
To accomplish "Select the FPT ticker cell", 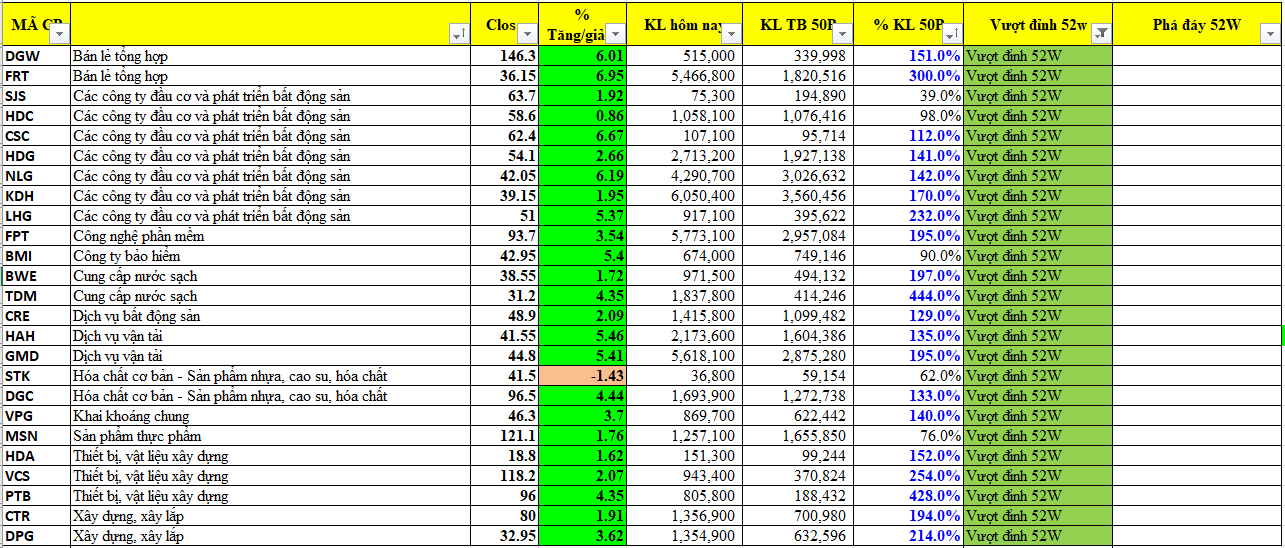I will coord(35,236).
